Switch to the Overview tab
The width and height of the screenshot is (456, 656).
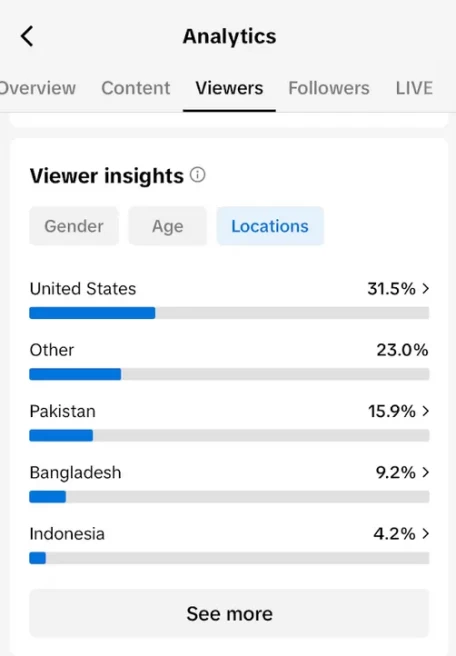pos(38,88)
